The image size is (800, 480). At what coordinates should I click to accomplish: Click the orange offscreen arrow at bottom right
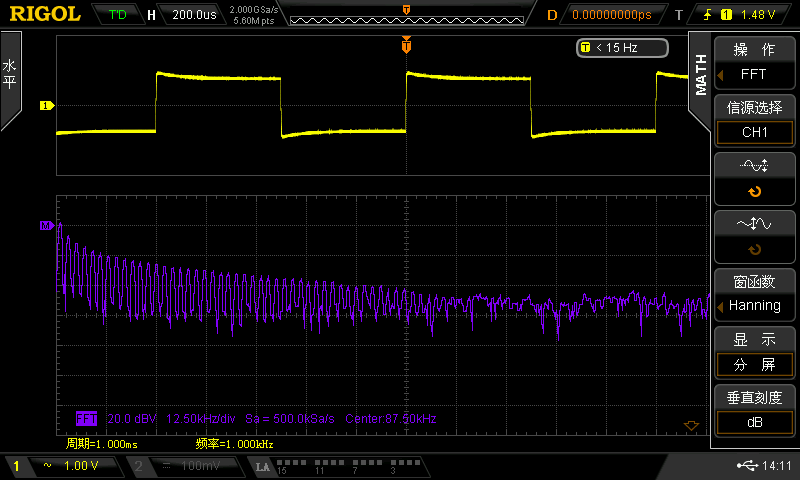coord(689,426)
